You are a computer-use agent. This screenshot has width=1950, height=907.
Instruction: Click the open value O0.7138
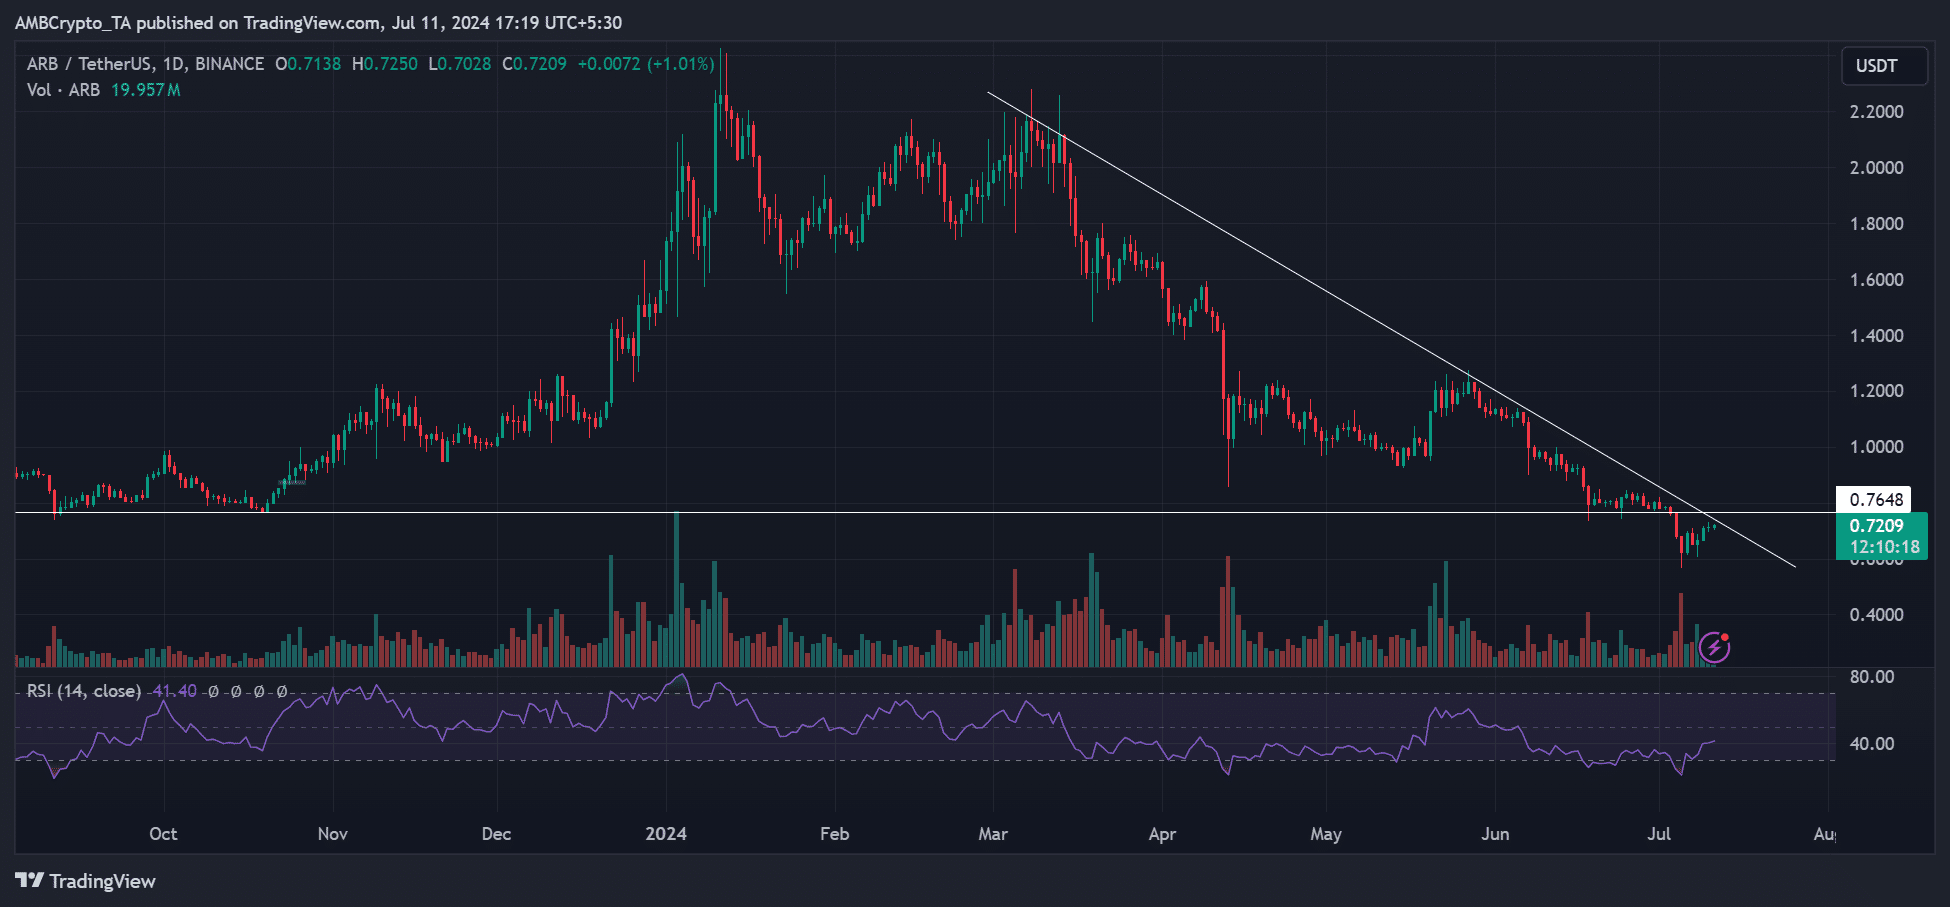point(308,64)
